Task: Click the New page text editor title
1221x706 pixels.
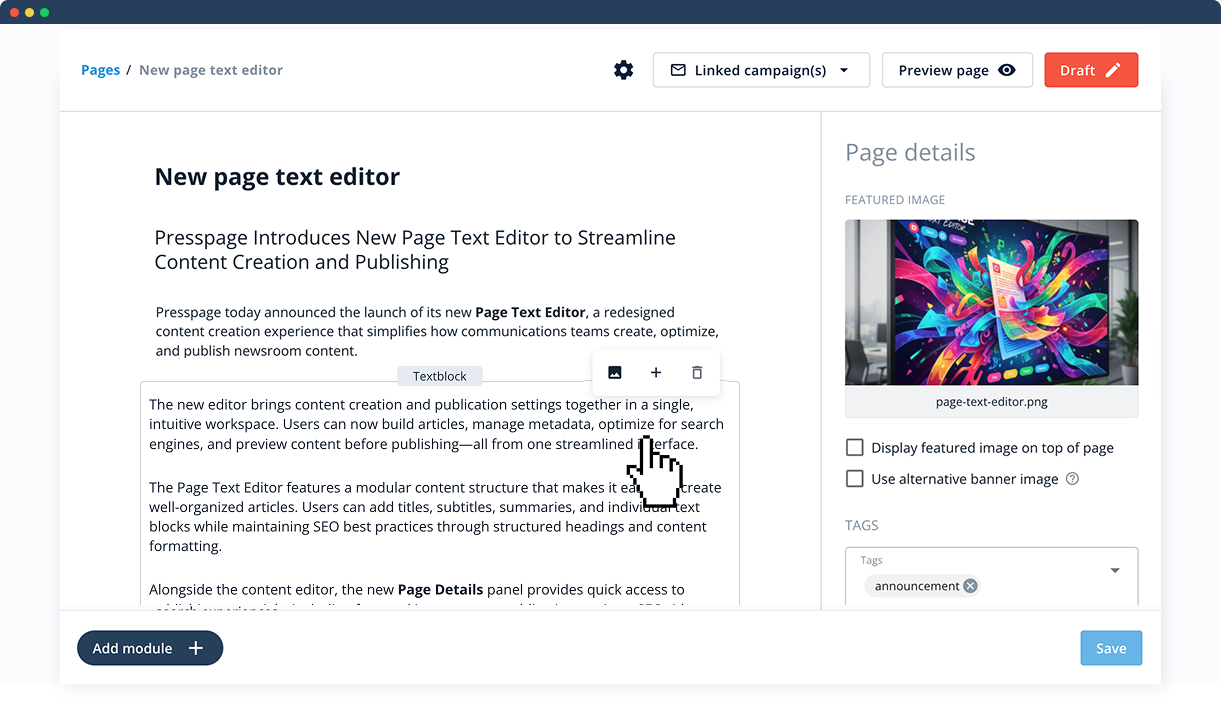Action: click(x=277, y=177)
